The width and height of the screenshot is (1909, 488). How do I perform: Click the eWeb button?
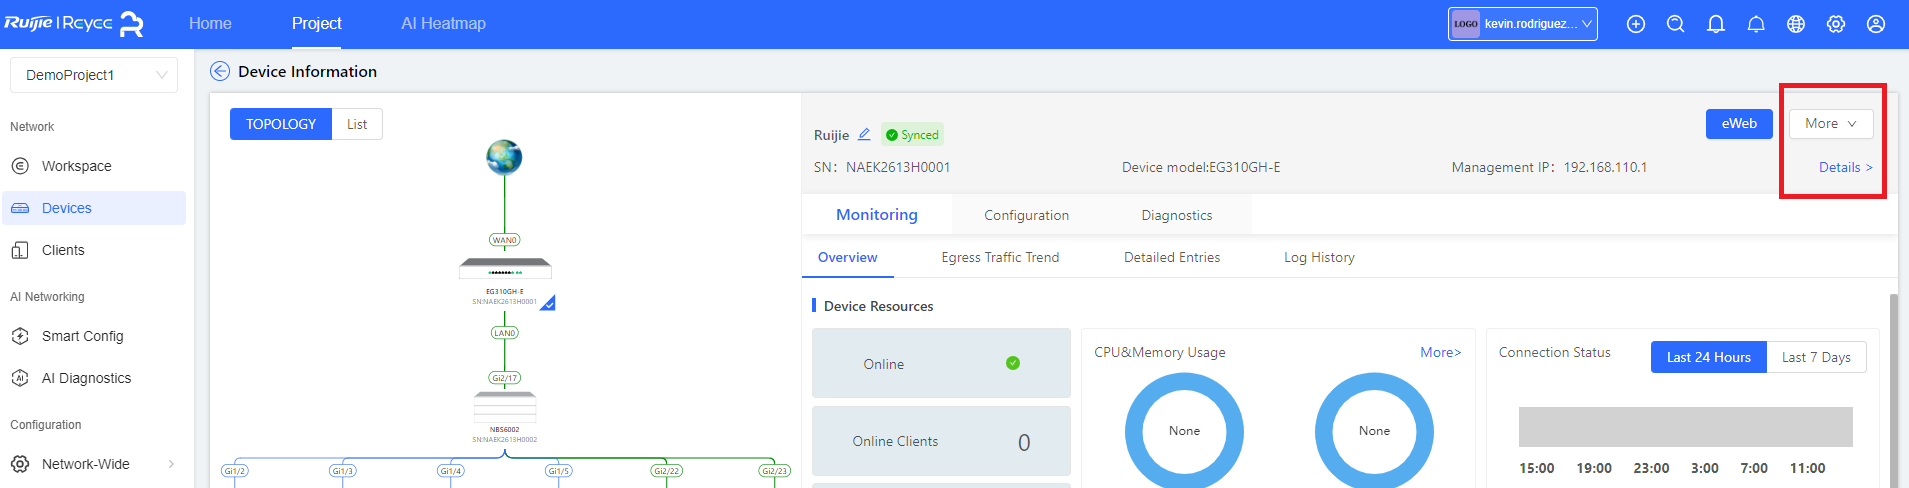pyautogui.click(x=1739, y=123)
